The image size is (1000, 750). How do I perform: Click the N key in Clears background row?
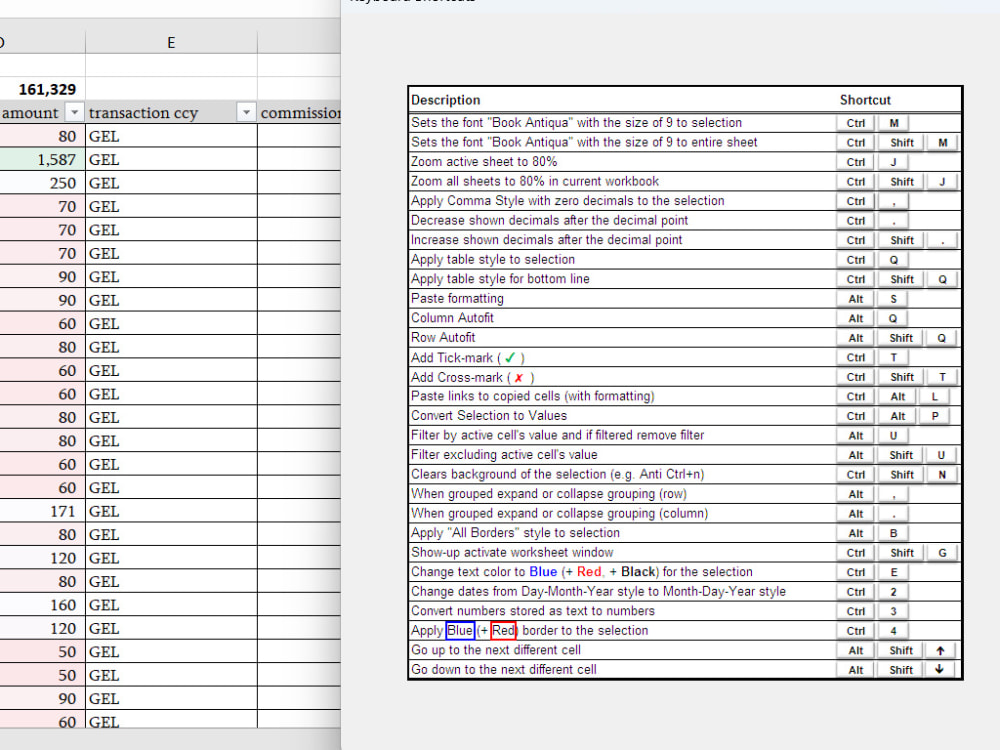[942, 475]
